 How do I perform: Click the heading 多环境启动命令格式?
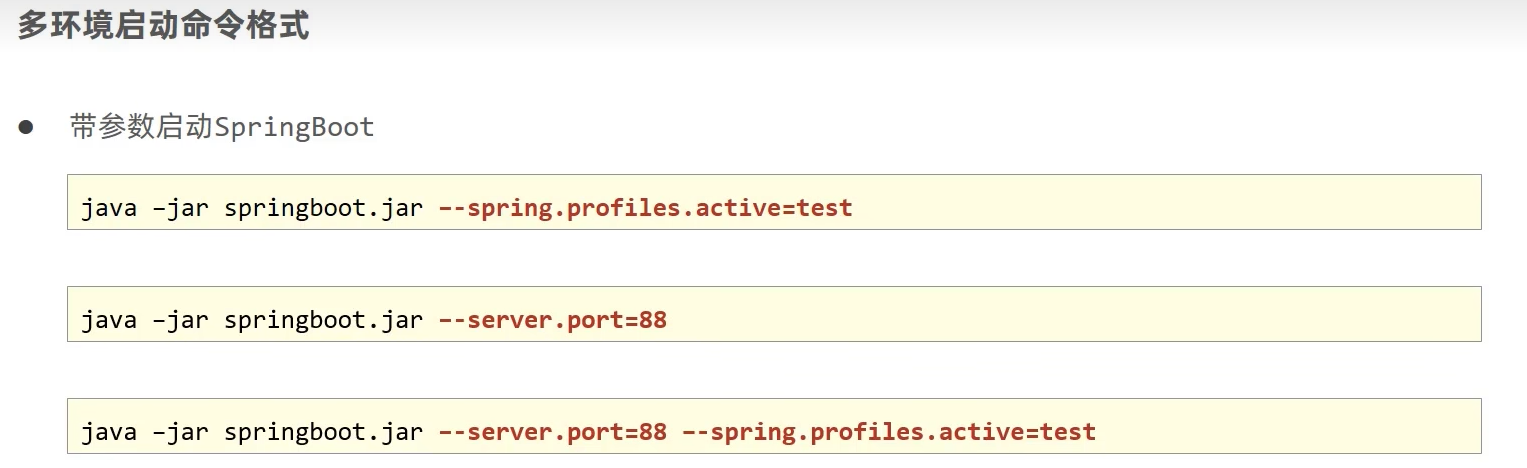[163, 25]
